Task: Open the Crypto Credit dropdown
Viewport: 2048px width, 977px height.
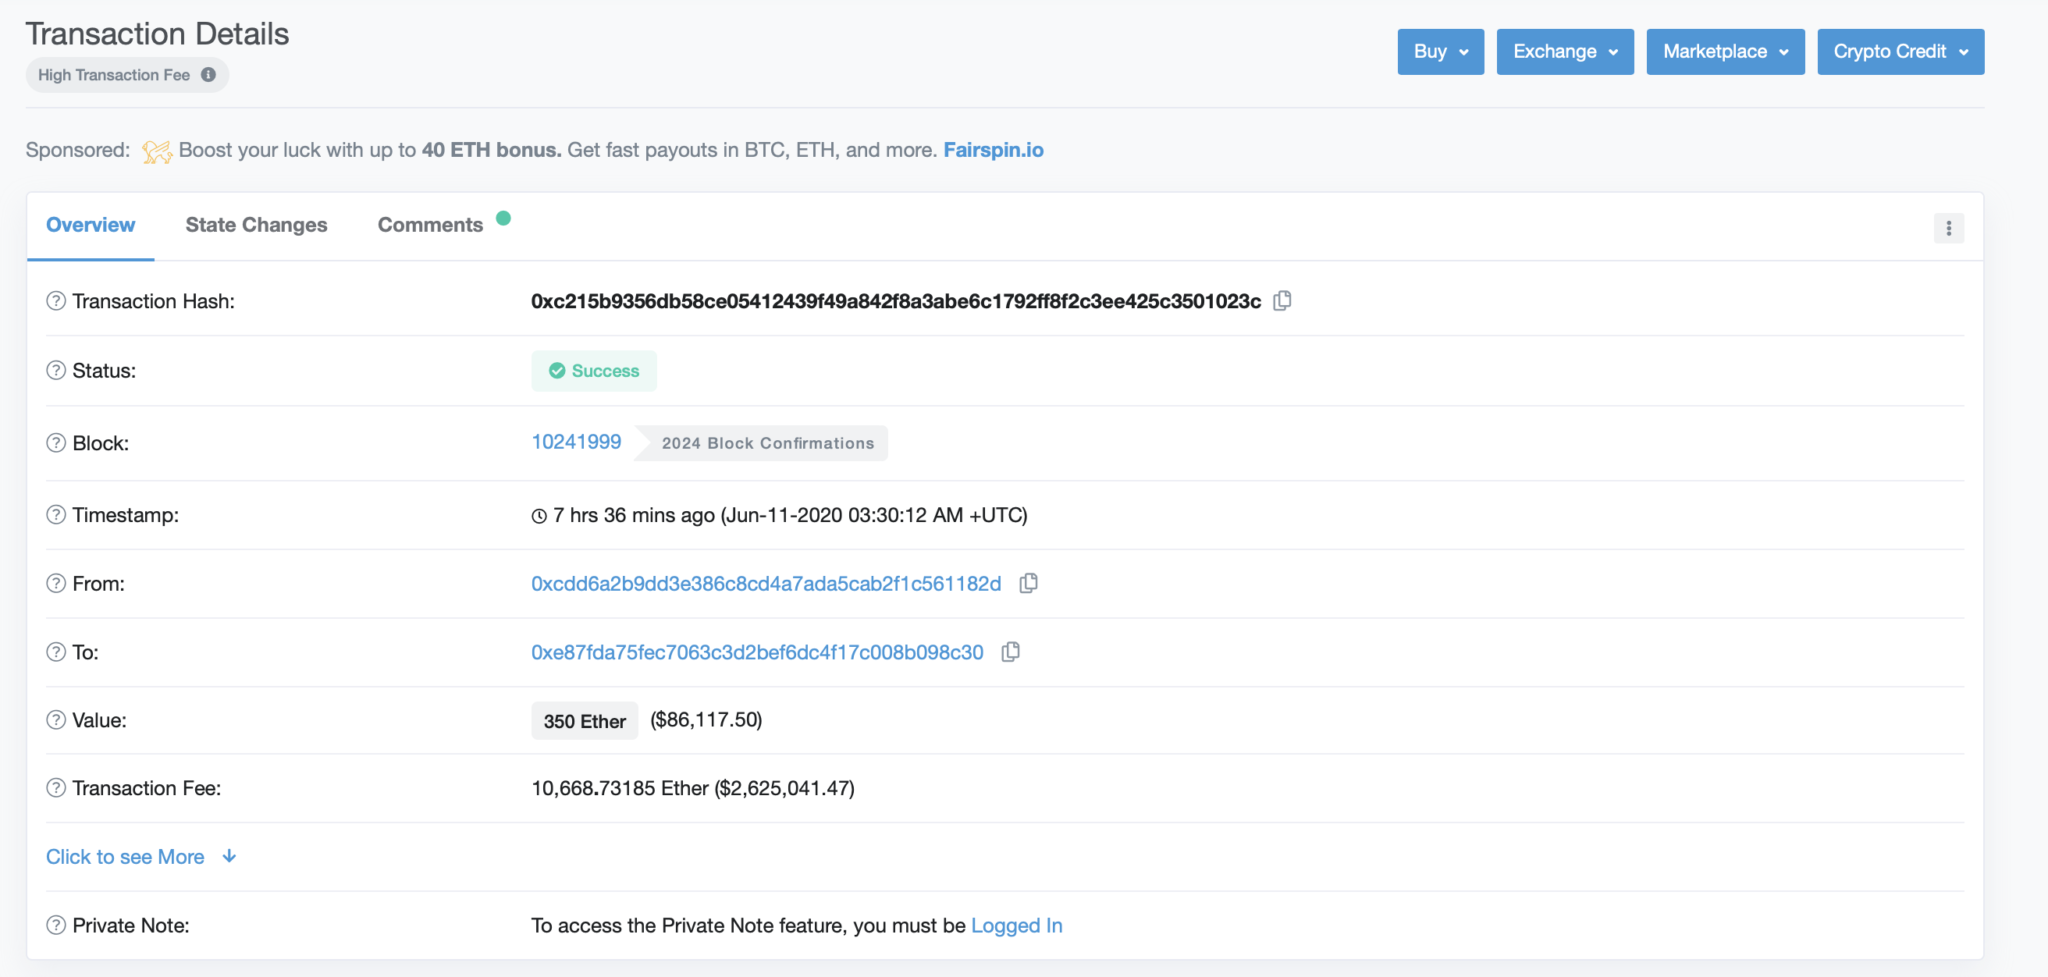Action: point(1900,52)
